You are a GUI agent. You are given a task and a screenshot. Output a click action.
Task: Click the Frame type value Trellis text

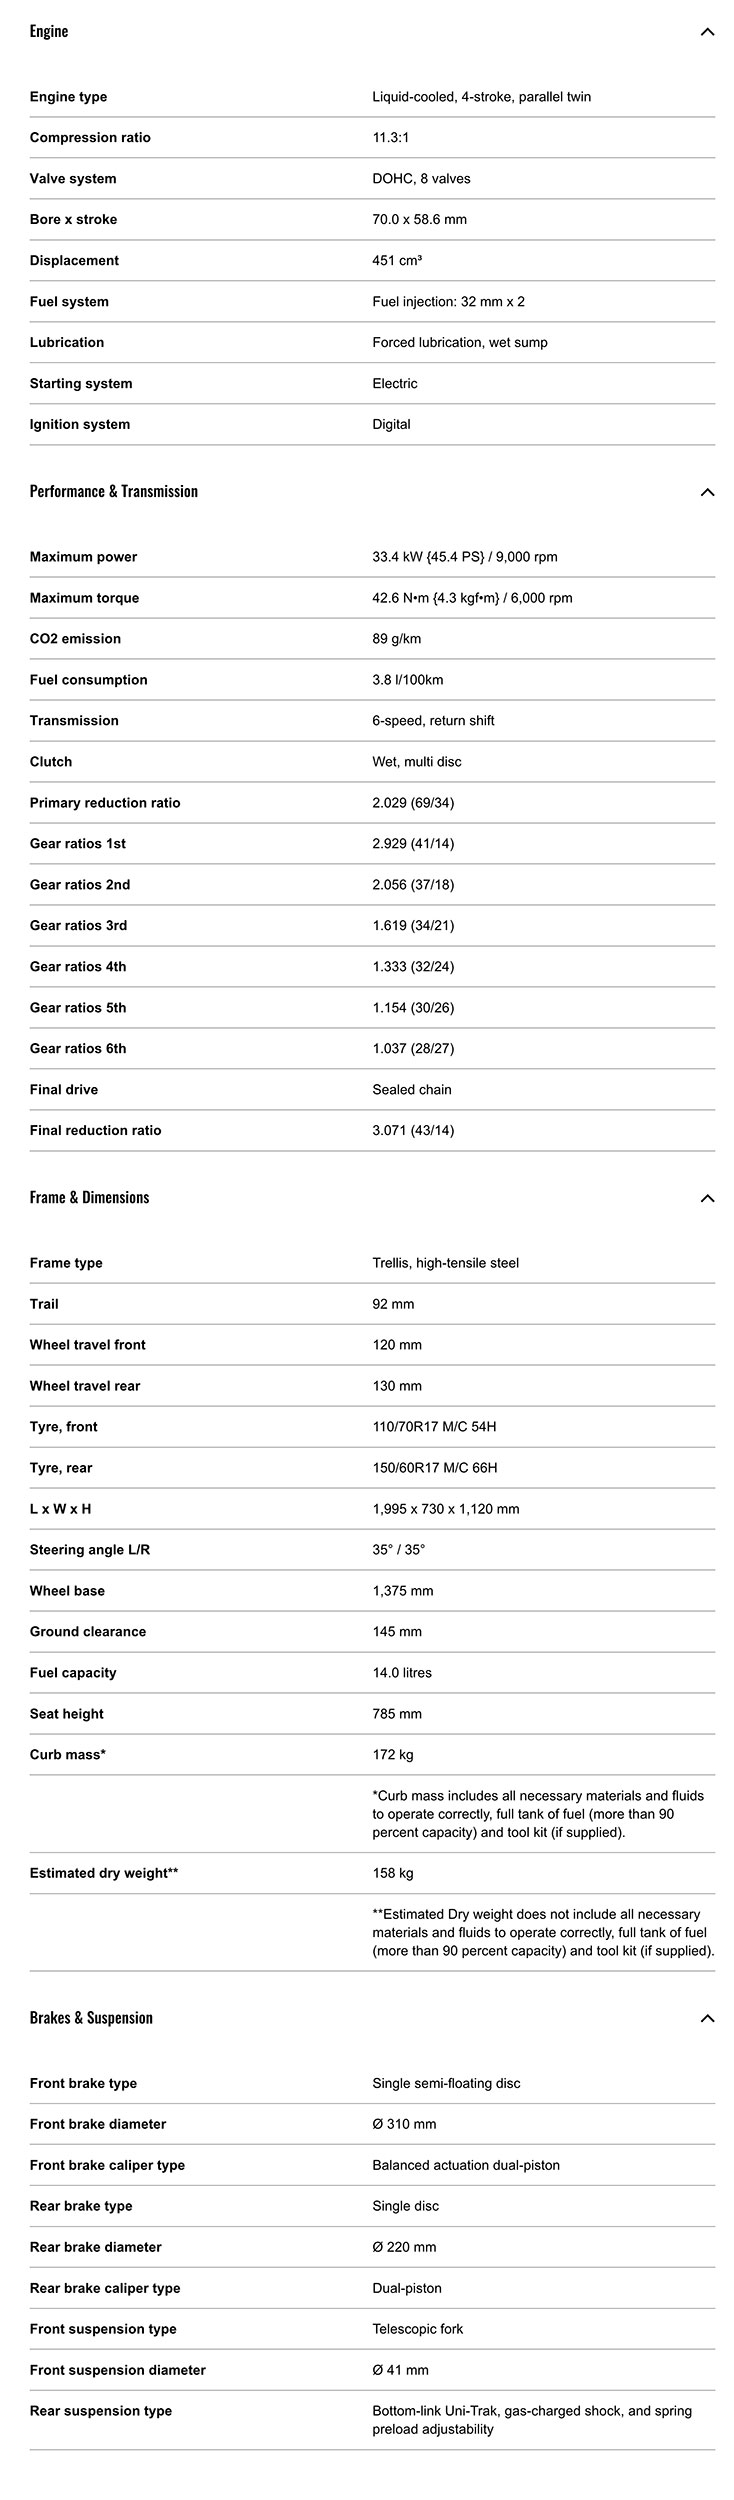tap(445, 1263)
